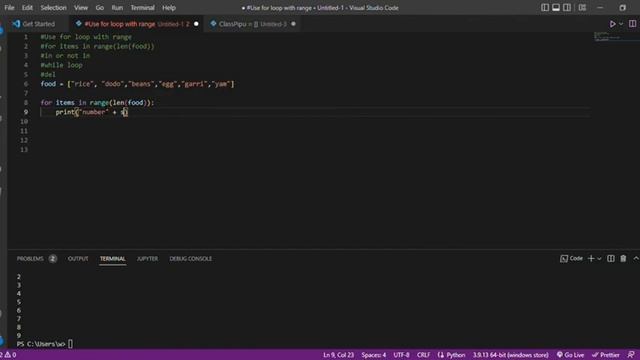Click the '#del' comment on line 5
Viewport: 640px width, 360px height.
click(x=48, y=75)
